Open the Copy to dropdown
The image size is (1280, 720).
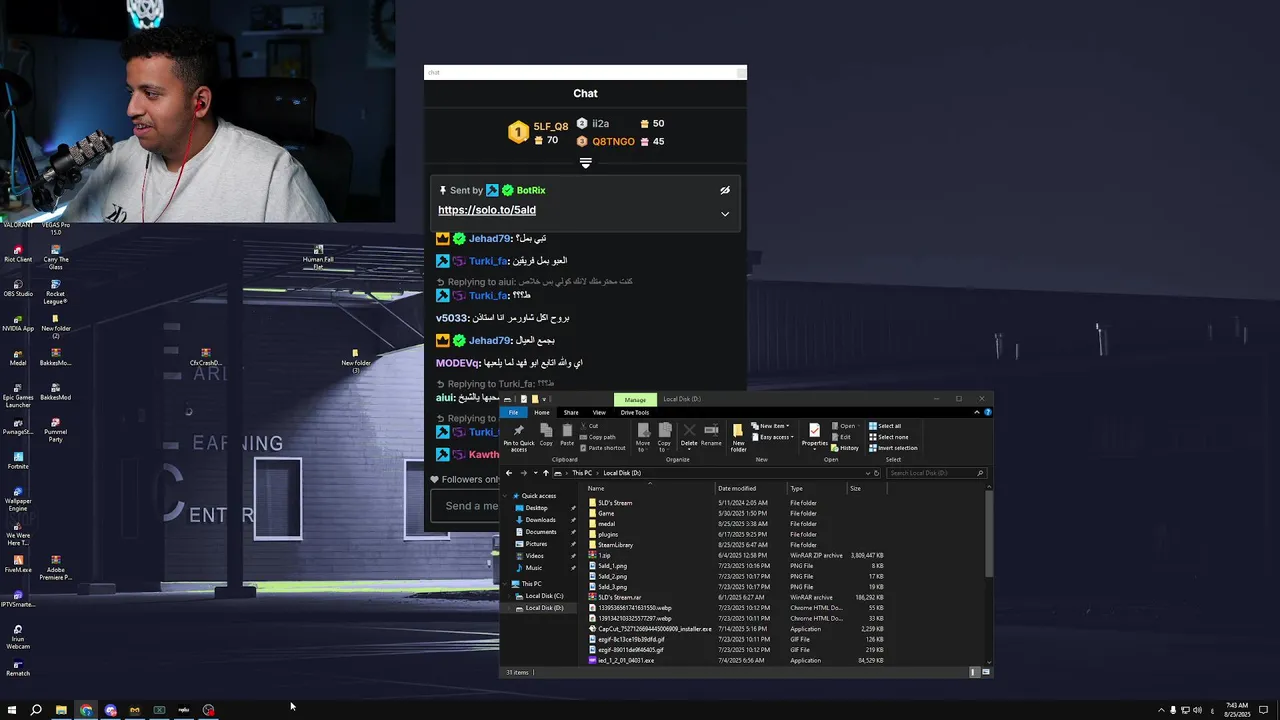664,437
